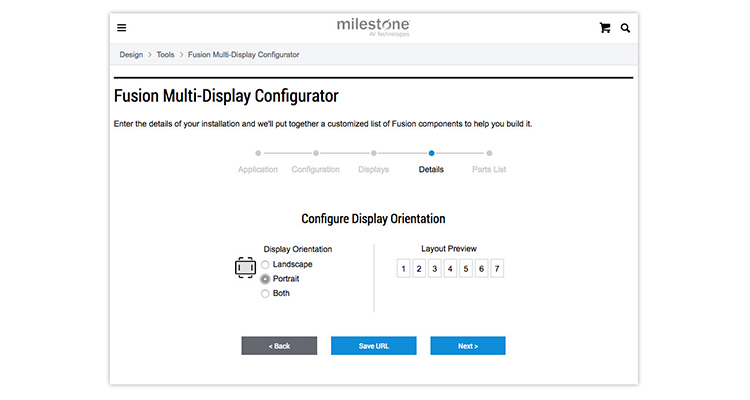
Task: Open the shopping cart
Action: pyautogui.click(x=605, y=28)
